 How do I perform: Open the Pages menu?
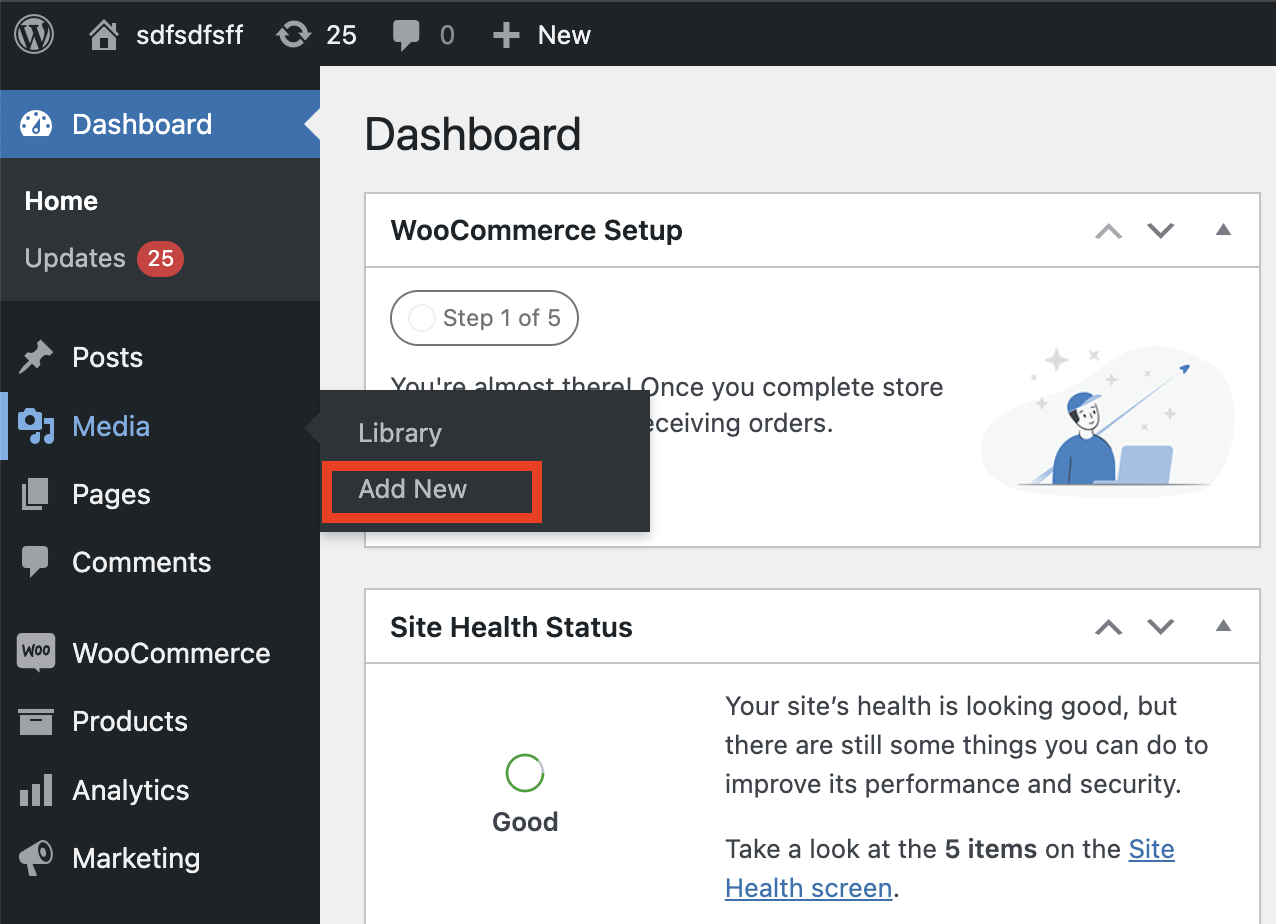(x=160, y=494)
